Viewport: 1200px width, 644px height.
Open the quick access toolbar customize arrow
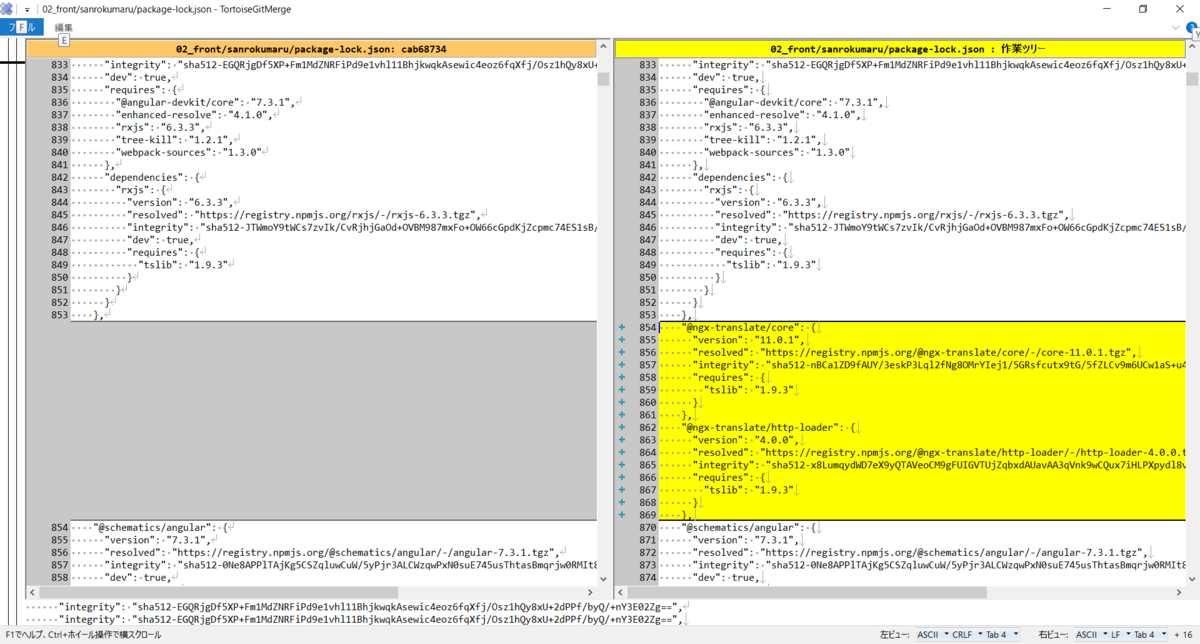[26, 9]
